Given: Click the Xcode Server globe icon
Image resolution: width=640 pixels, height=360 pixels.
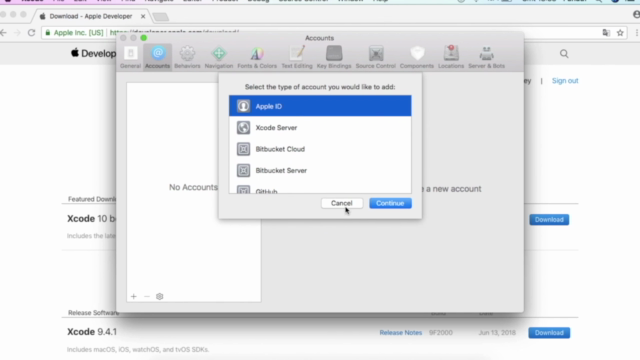Looking at the screenshot, I should [243, 128].
